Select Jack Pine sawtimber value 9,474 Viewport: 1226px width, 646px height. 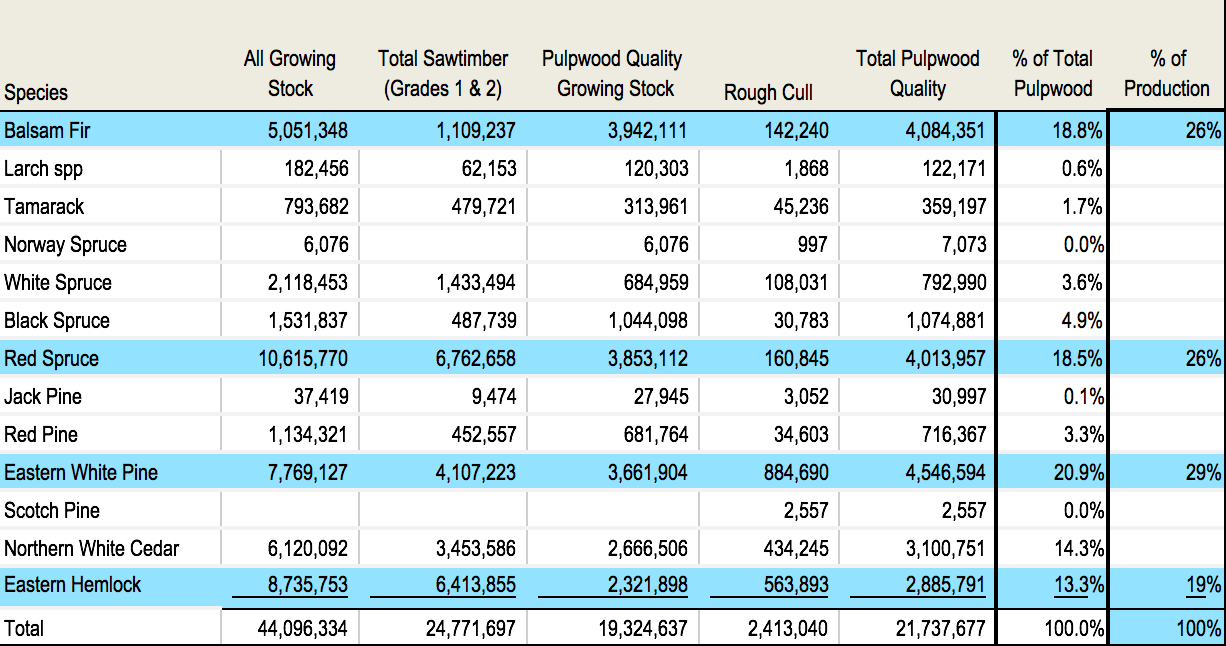coord(493,397)
